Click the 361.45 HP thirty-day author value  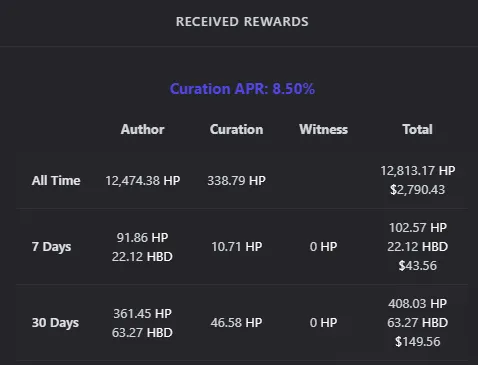point(142,314)
